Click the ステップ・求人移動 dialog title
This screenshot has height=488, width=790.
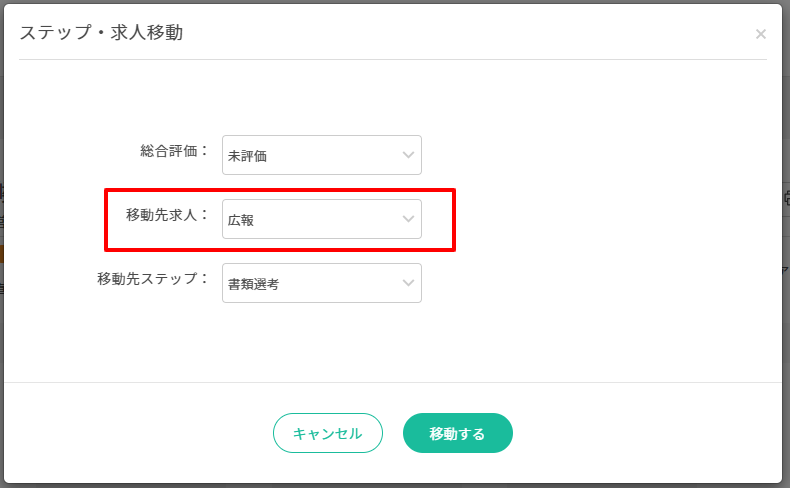(101, 33)
